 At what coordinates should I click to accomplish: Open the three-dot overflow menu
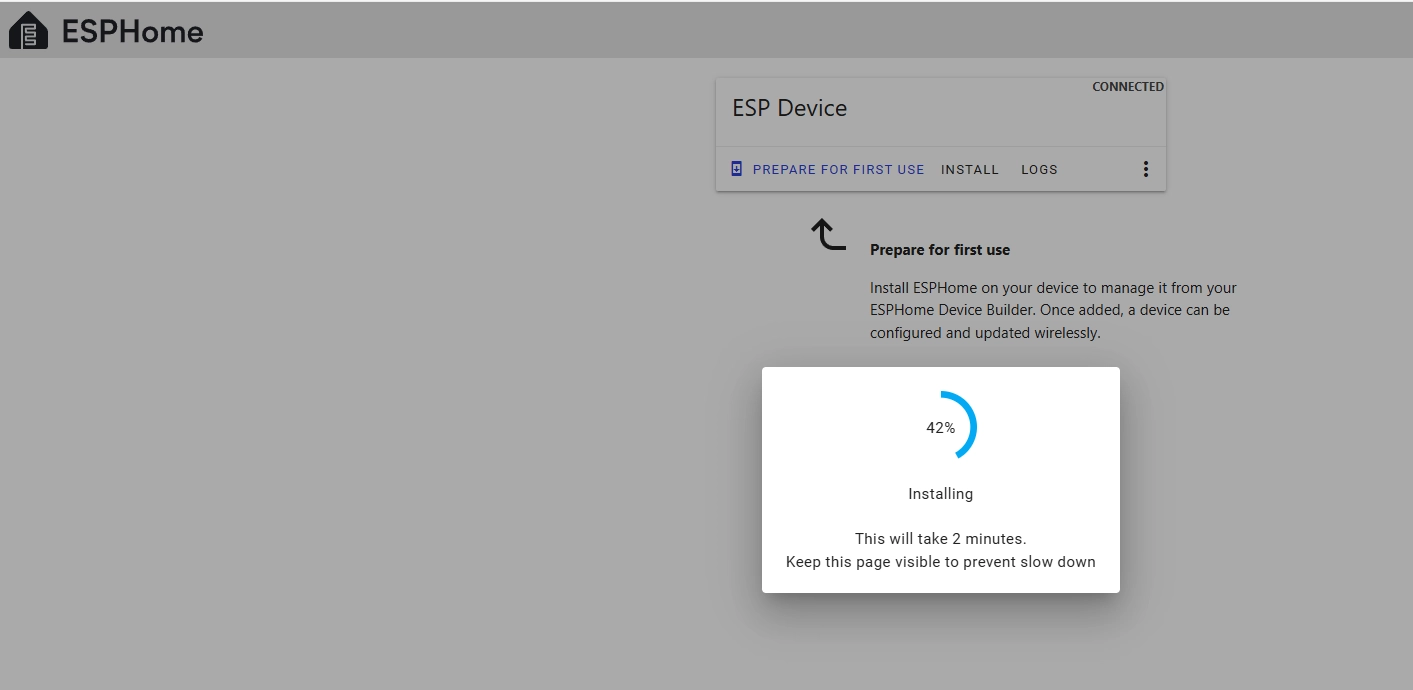tap(1146, 170)
